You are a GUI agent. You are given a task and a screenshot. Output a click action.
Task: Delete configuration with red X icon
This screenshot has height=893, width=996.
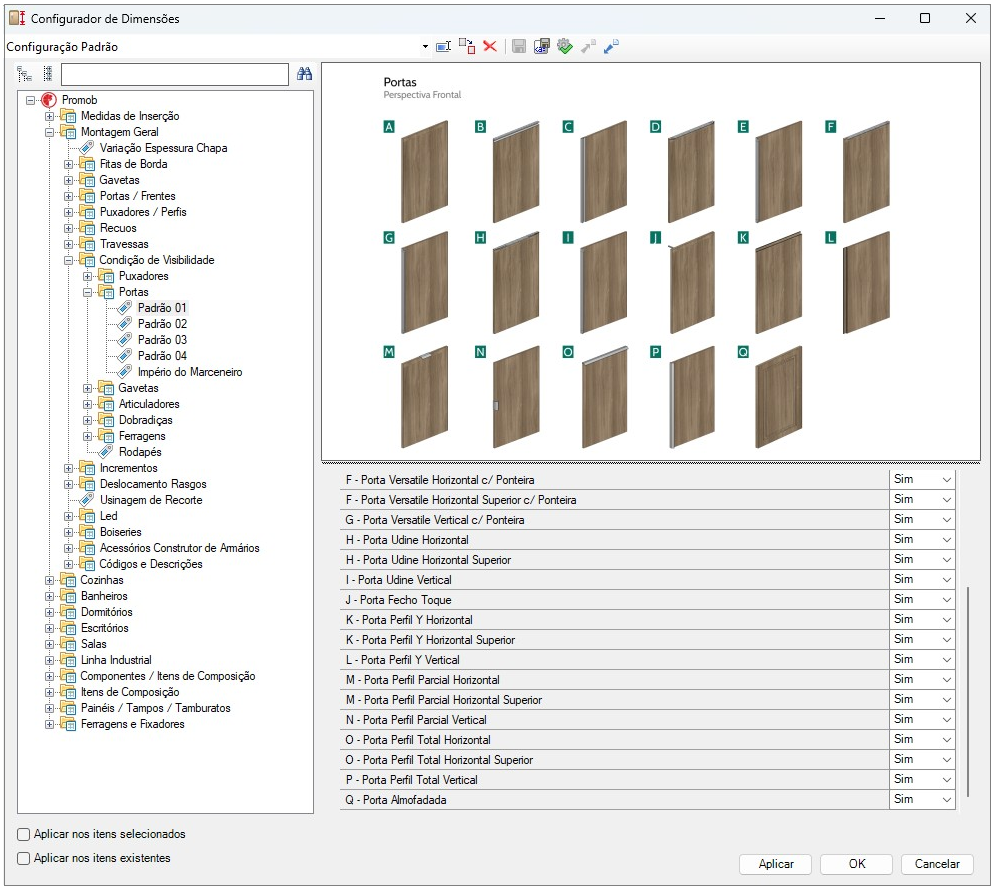[x=490, y=46]
